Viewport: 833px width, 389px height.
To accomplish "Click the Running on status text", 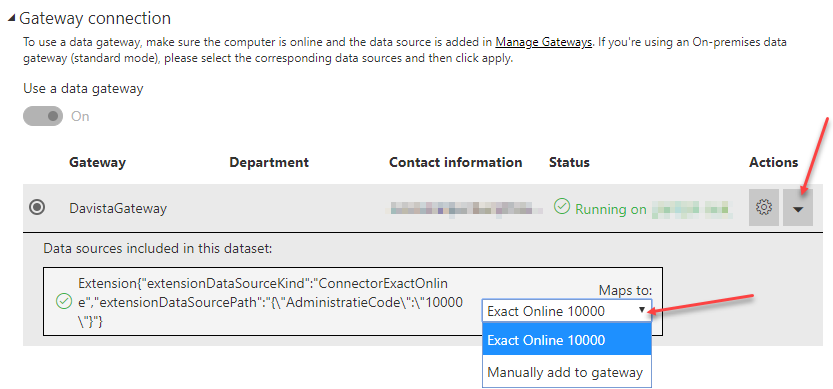I will 611,209.
